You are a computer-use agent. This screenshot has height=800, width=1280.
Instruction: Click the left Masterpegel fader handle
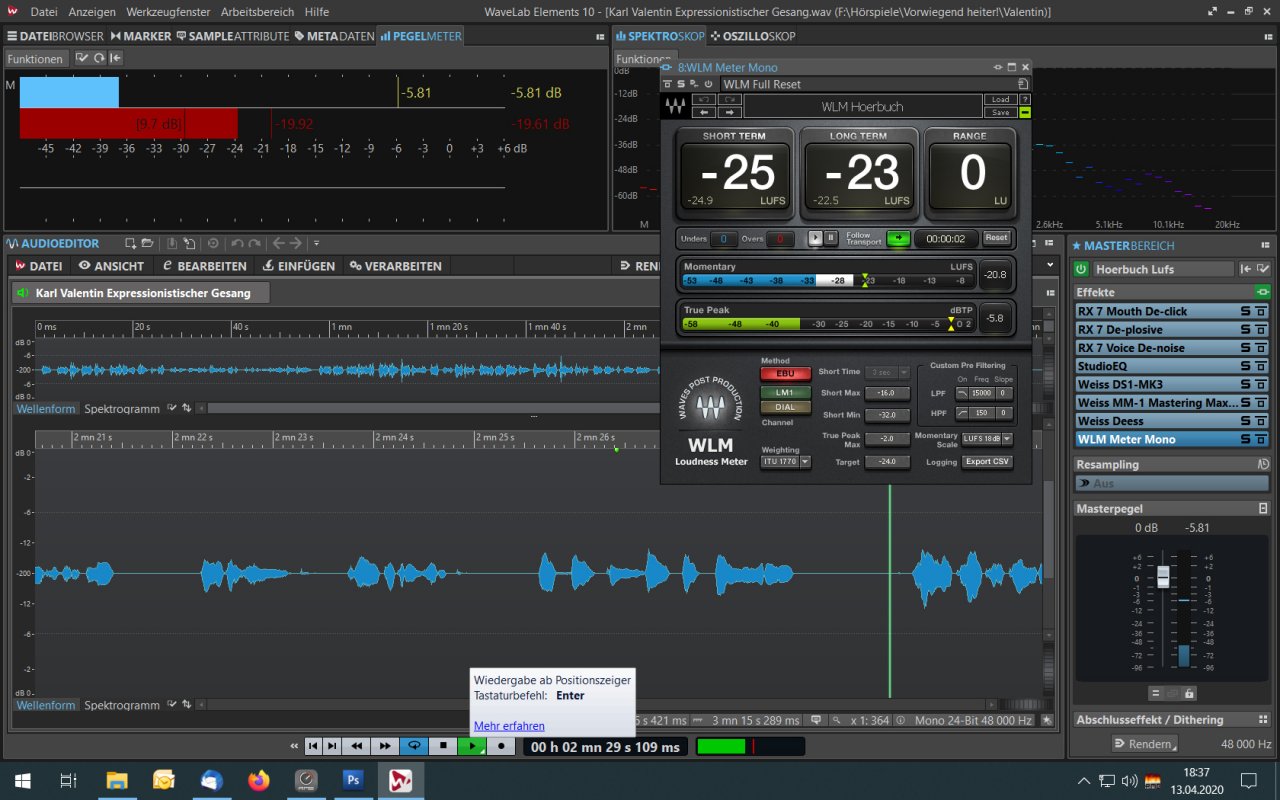(x=1163, y=576)
